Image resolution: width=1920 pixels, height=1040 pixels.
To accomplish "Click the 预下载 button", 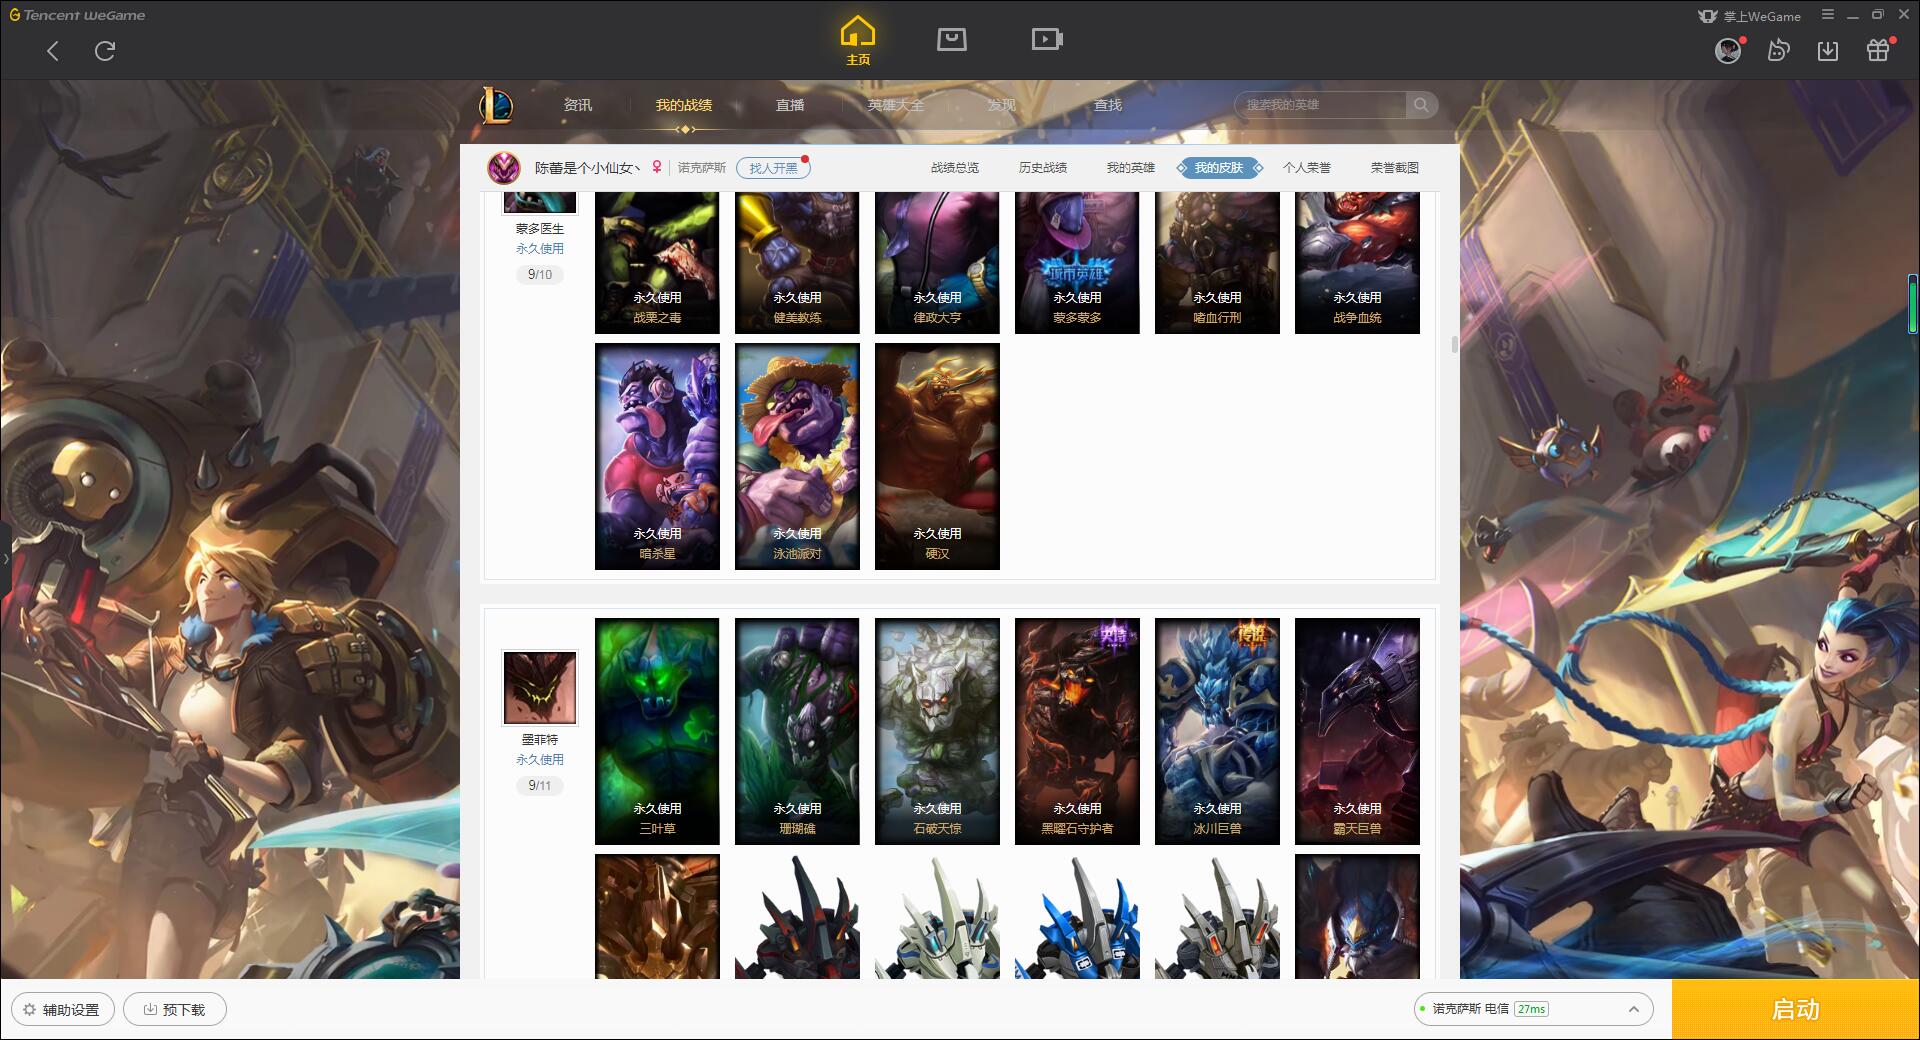I will click(175, 1009).
